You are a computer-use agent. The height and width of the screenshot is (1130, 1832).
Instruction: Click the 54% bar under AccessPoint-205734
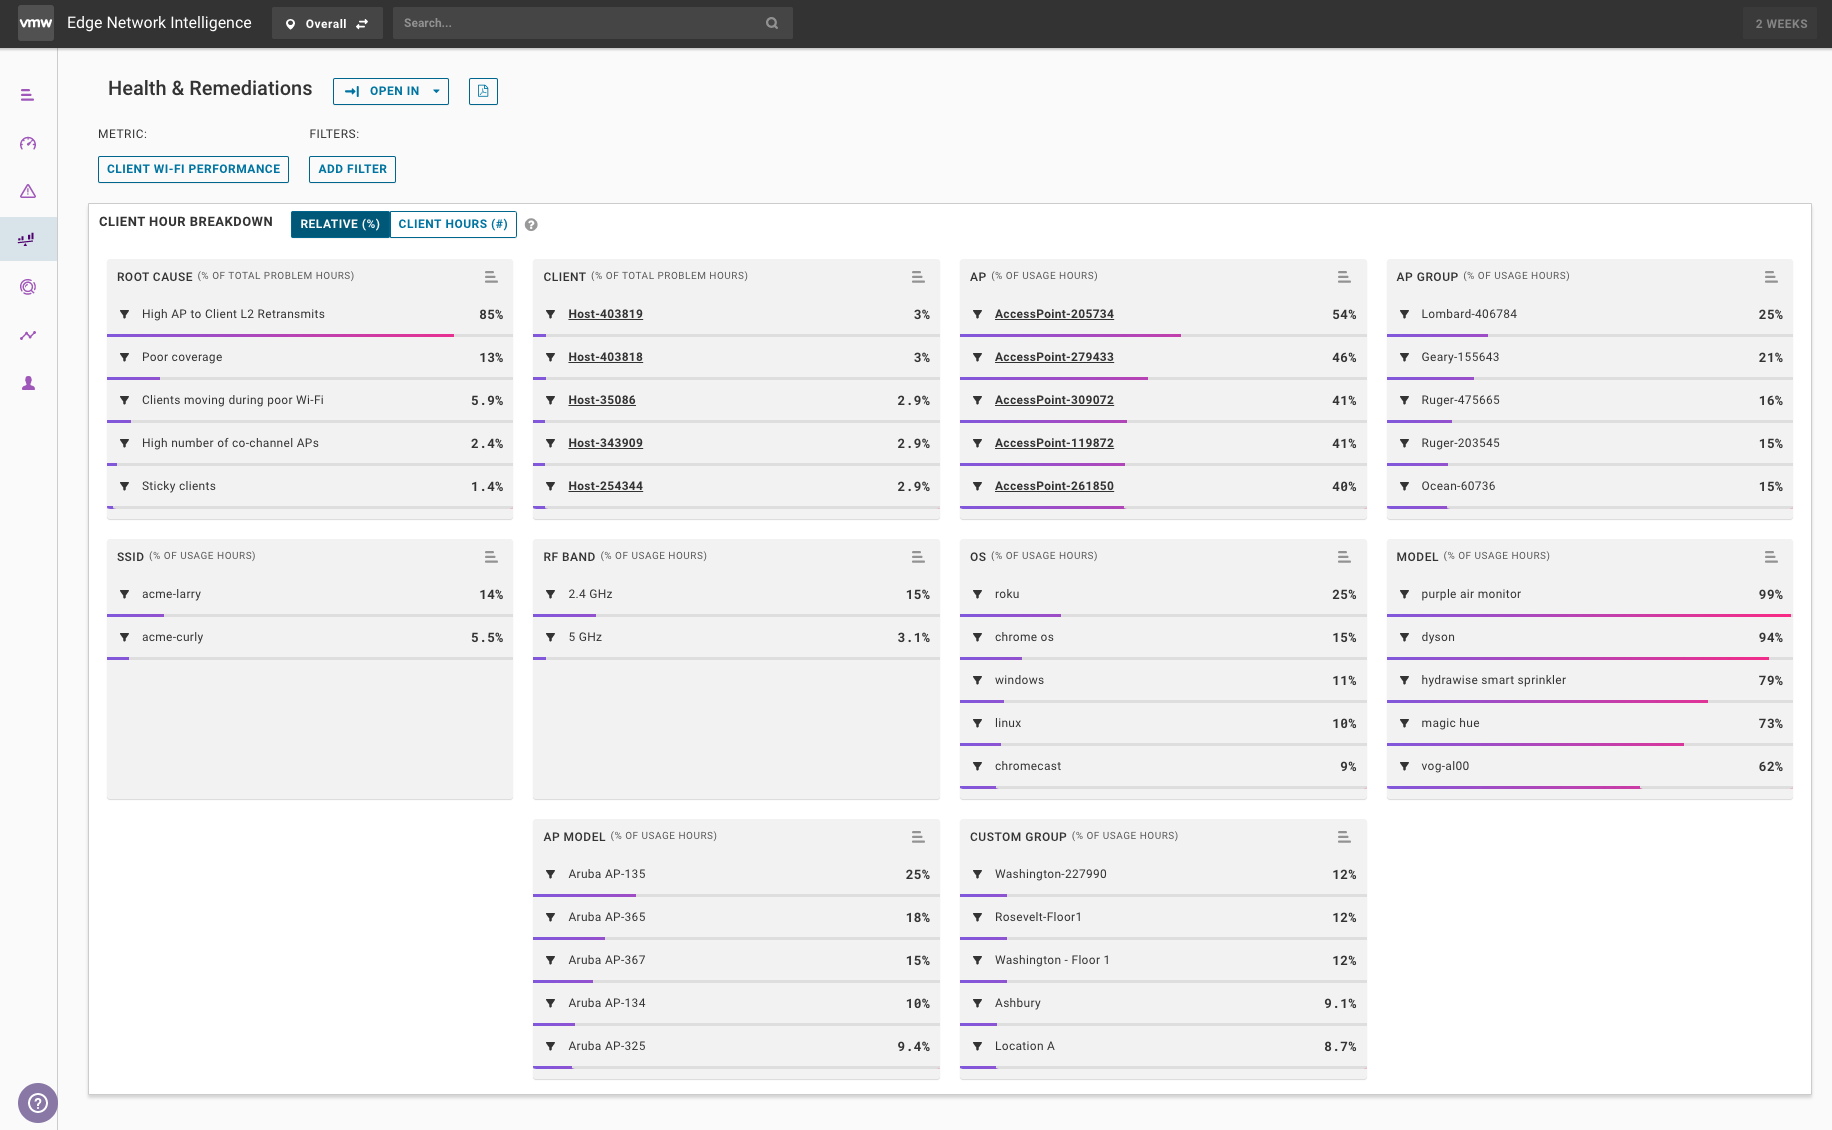point(1070,335)
